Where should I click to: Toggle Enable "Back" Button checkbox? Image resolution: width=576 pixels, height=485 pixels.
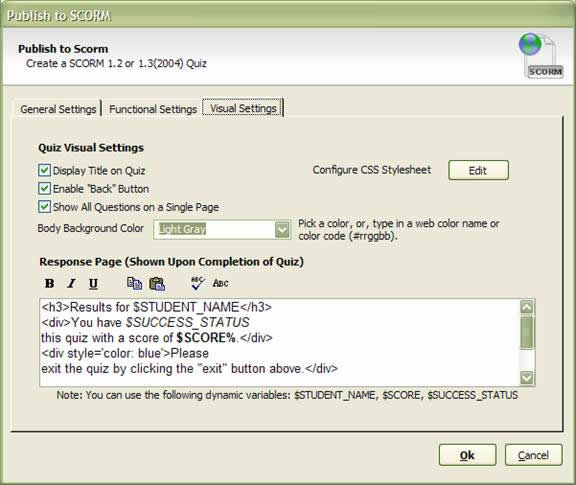pos(44,188)
